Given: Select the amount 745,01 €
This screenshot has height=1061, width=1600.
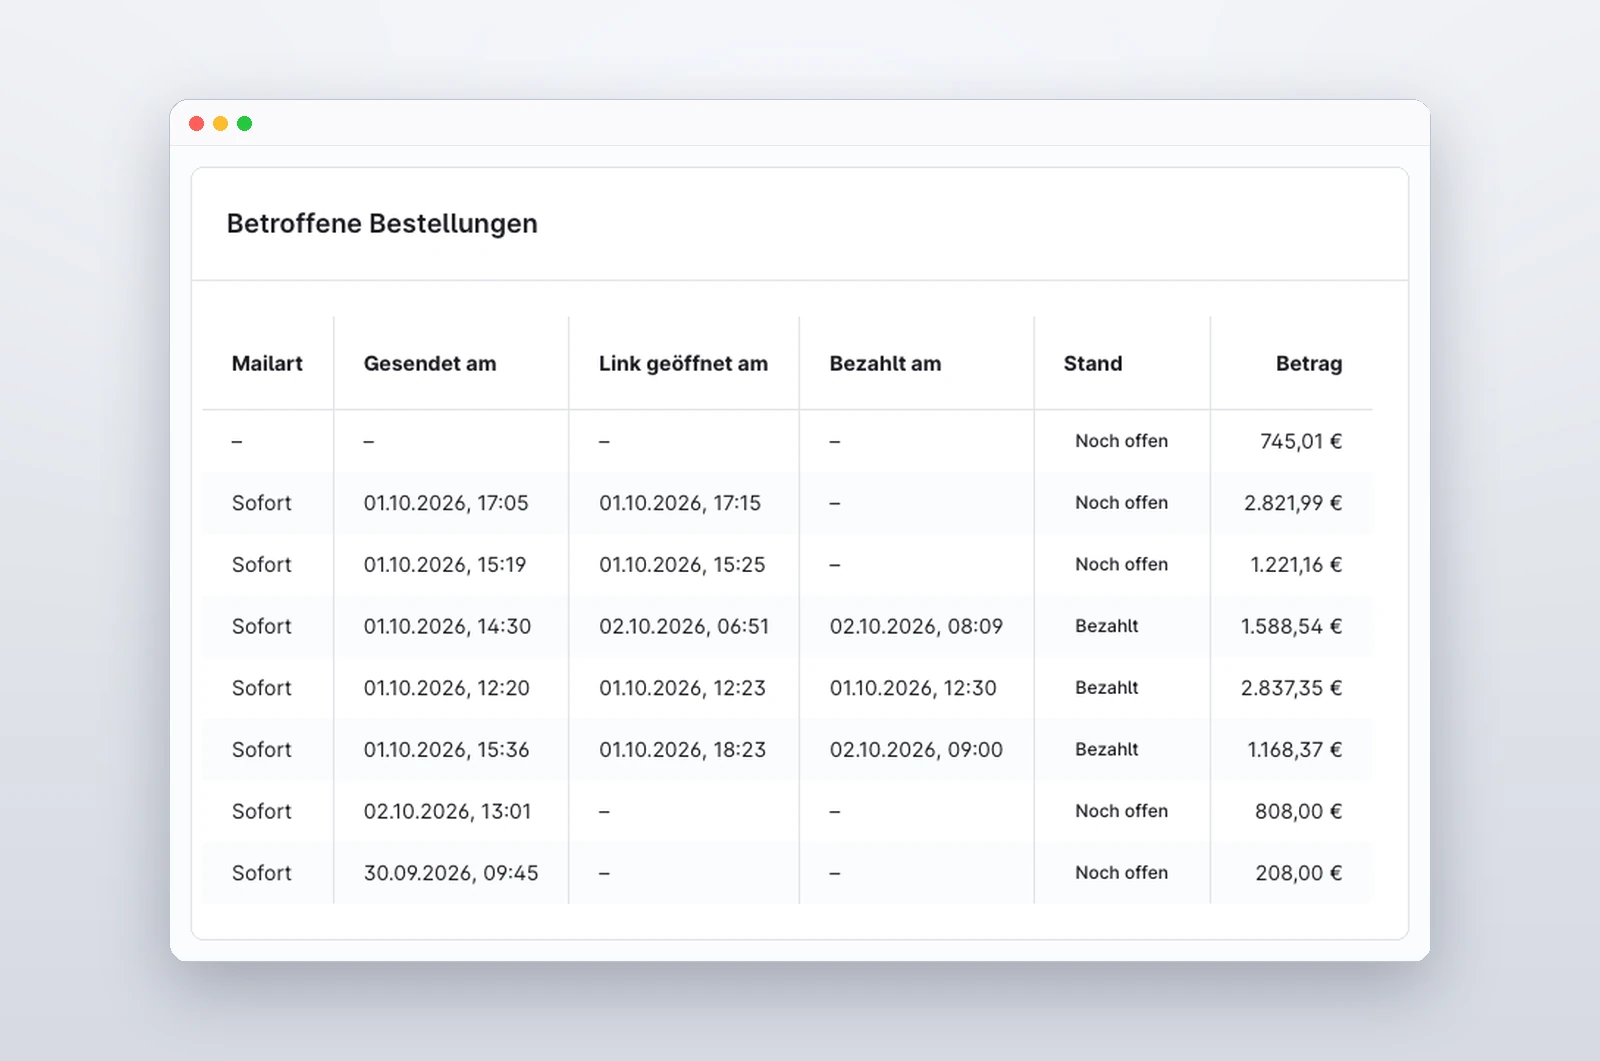Looking at the screenshot, I should click(1301, 441).
